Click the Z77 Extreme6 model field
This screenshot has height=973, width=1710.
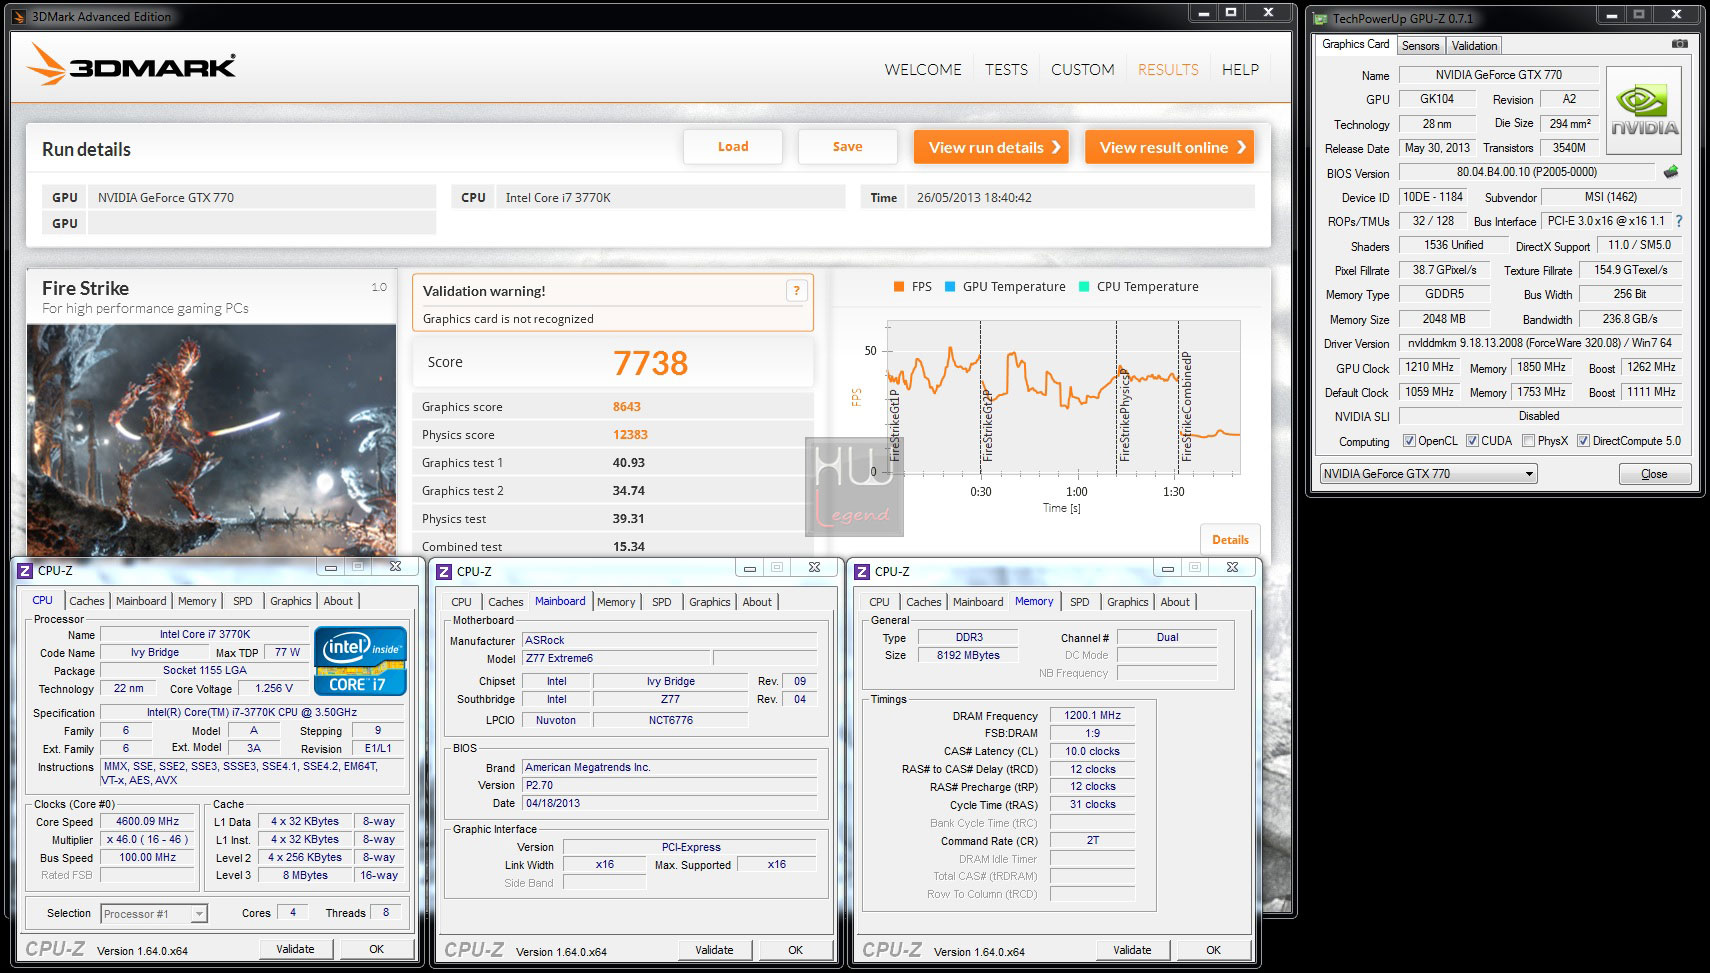pyautogui.click(x=616, y=659)
